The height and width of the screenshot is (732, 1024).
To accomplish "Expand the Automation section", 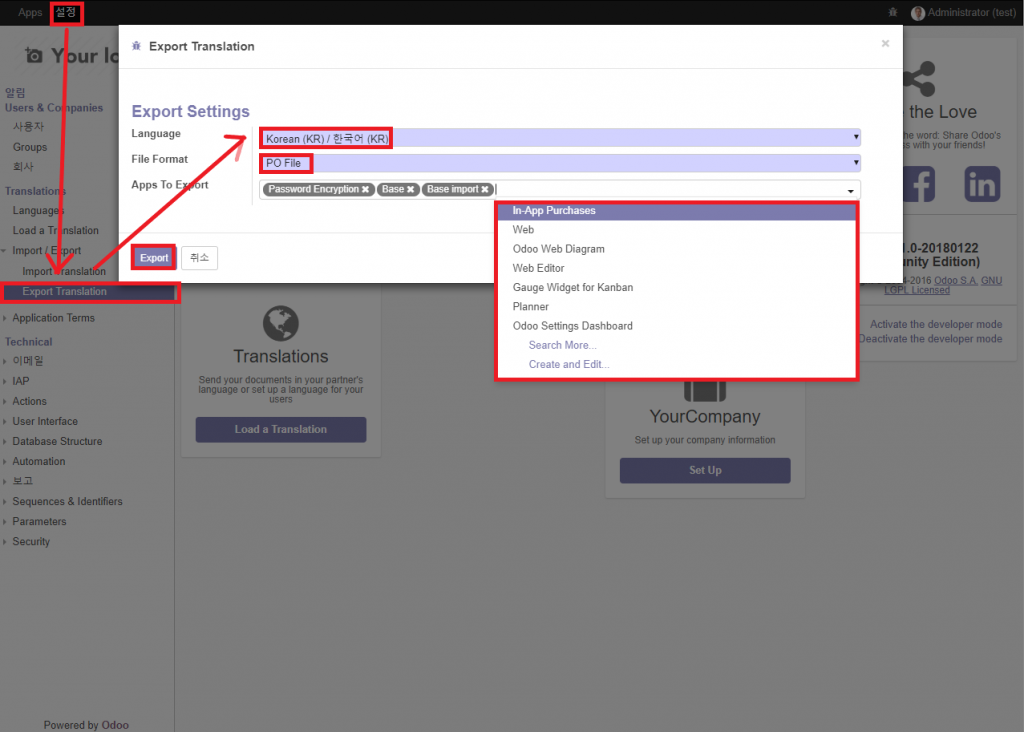I will [x=39, y=461].
